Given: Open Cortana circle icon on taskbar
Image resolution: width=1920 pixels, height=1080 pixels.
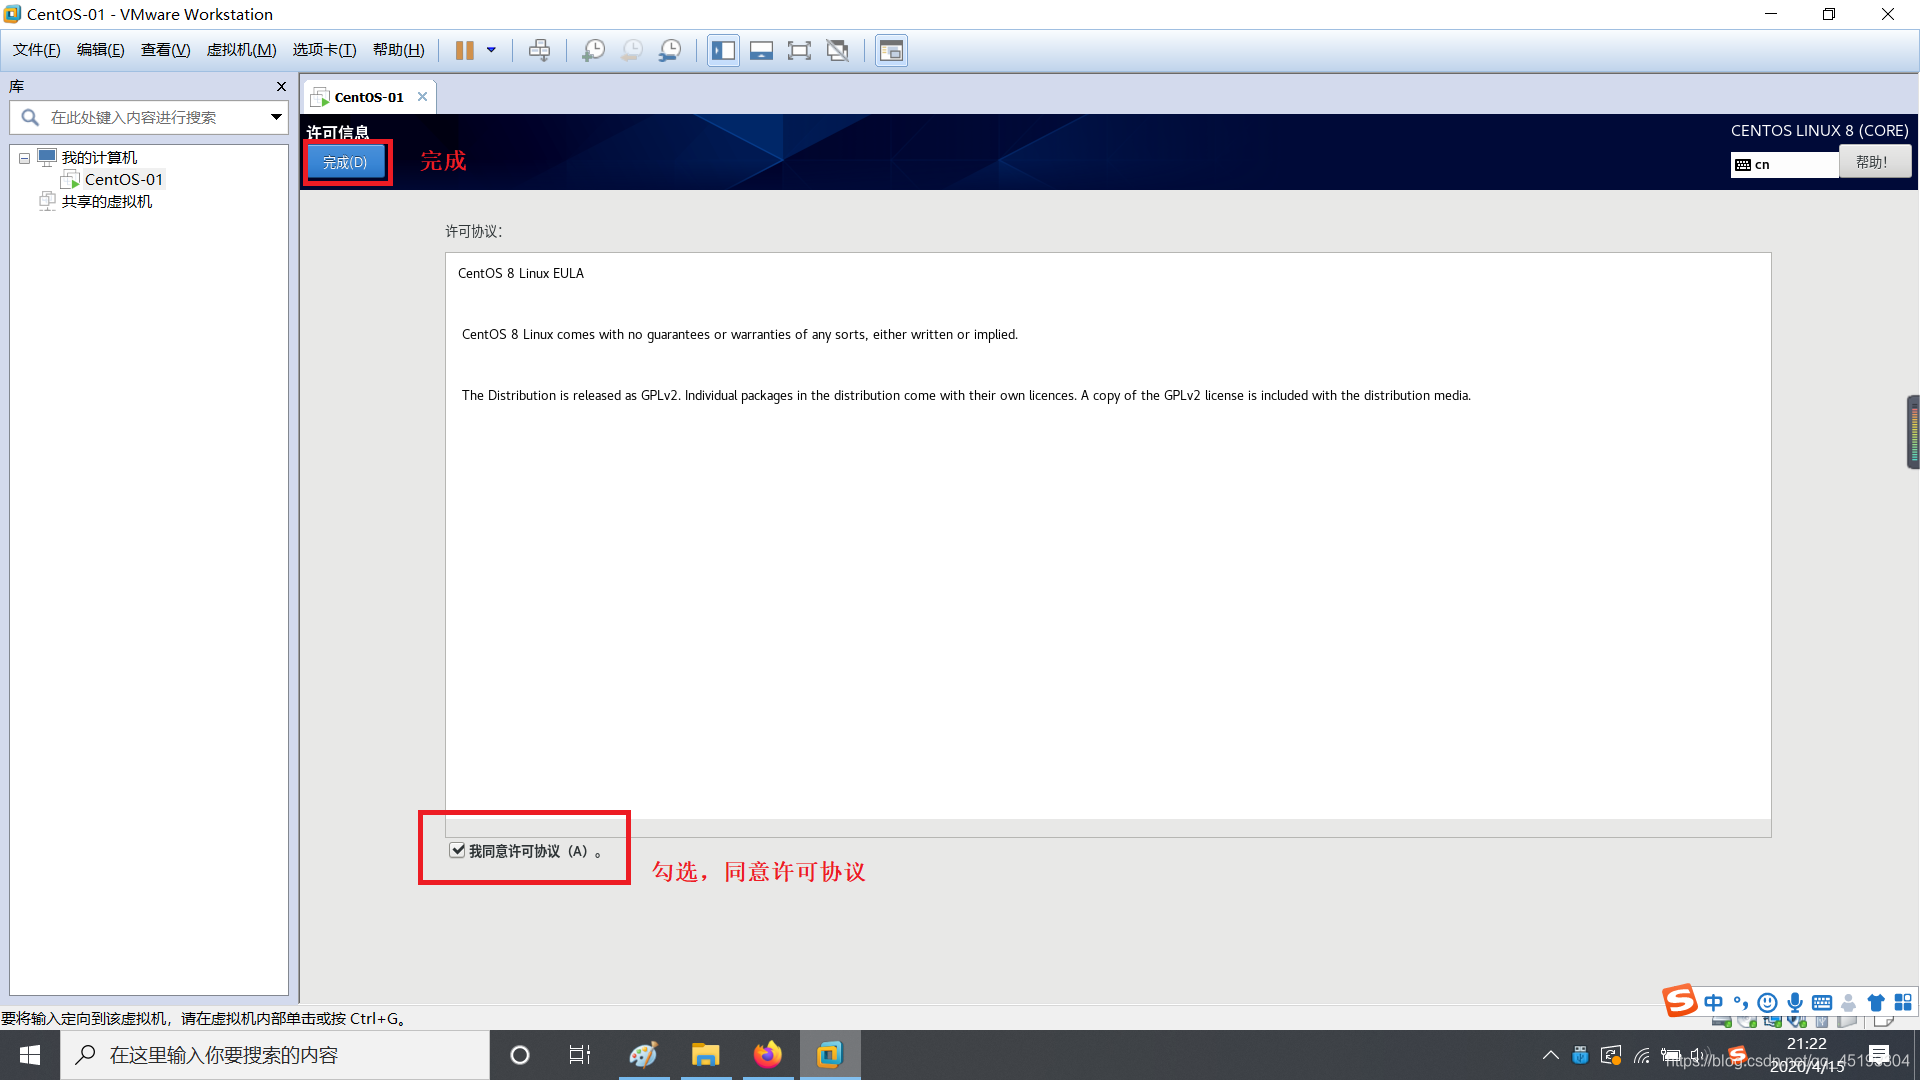Looking at the screenshot, I should (x=519, y=1055).
